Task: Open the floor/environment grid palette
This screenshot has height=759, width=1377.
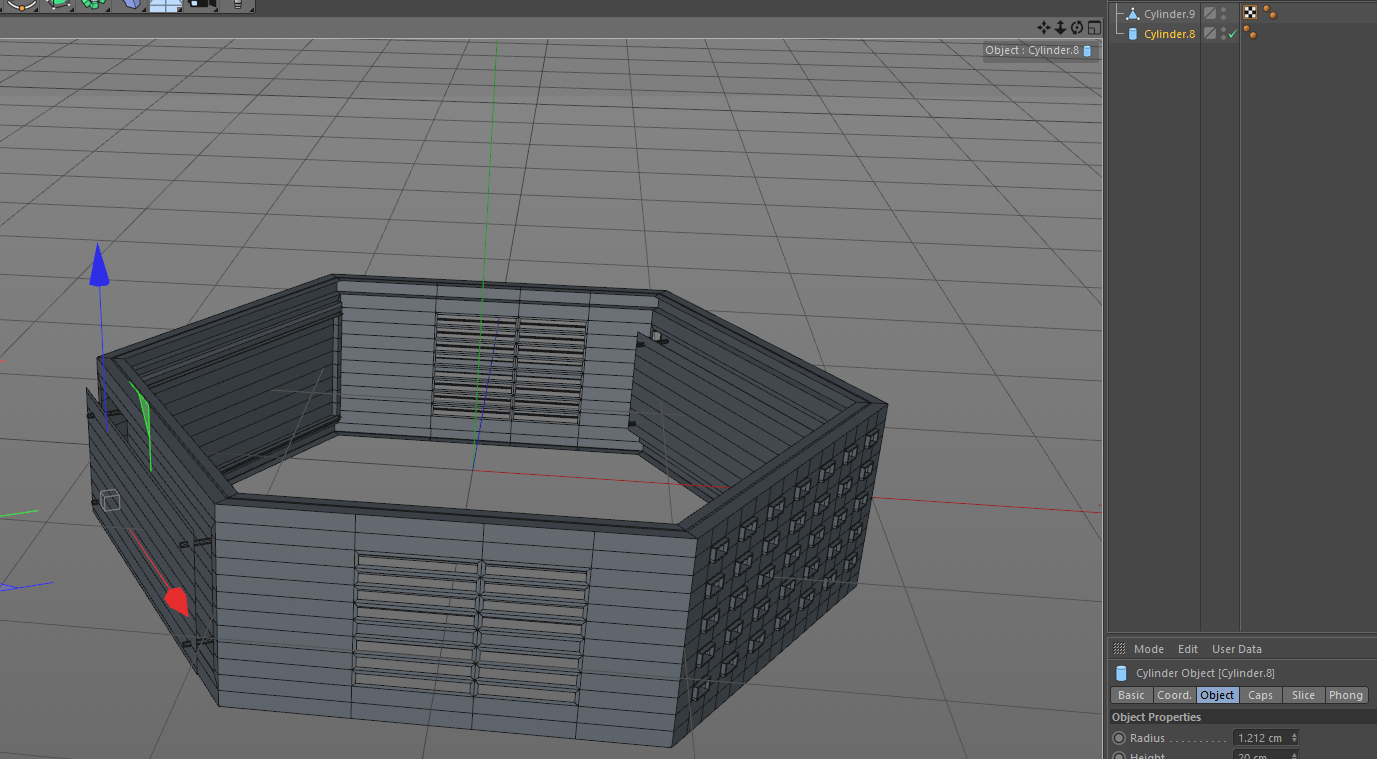Action: click(165, 5)
